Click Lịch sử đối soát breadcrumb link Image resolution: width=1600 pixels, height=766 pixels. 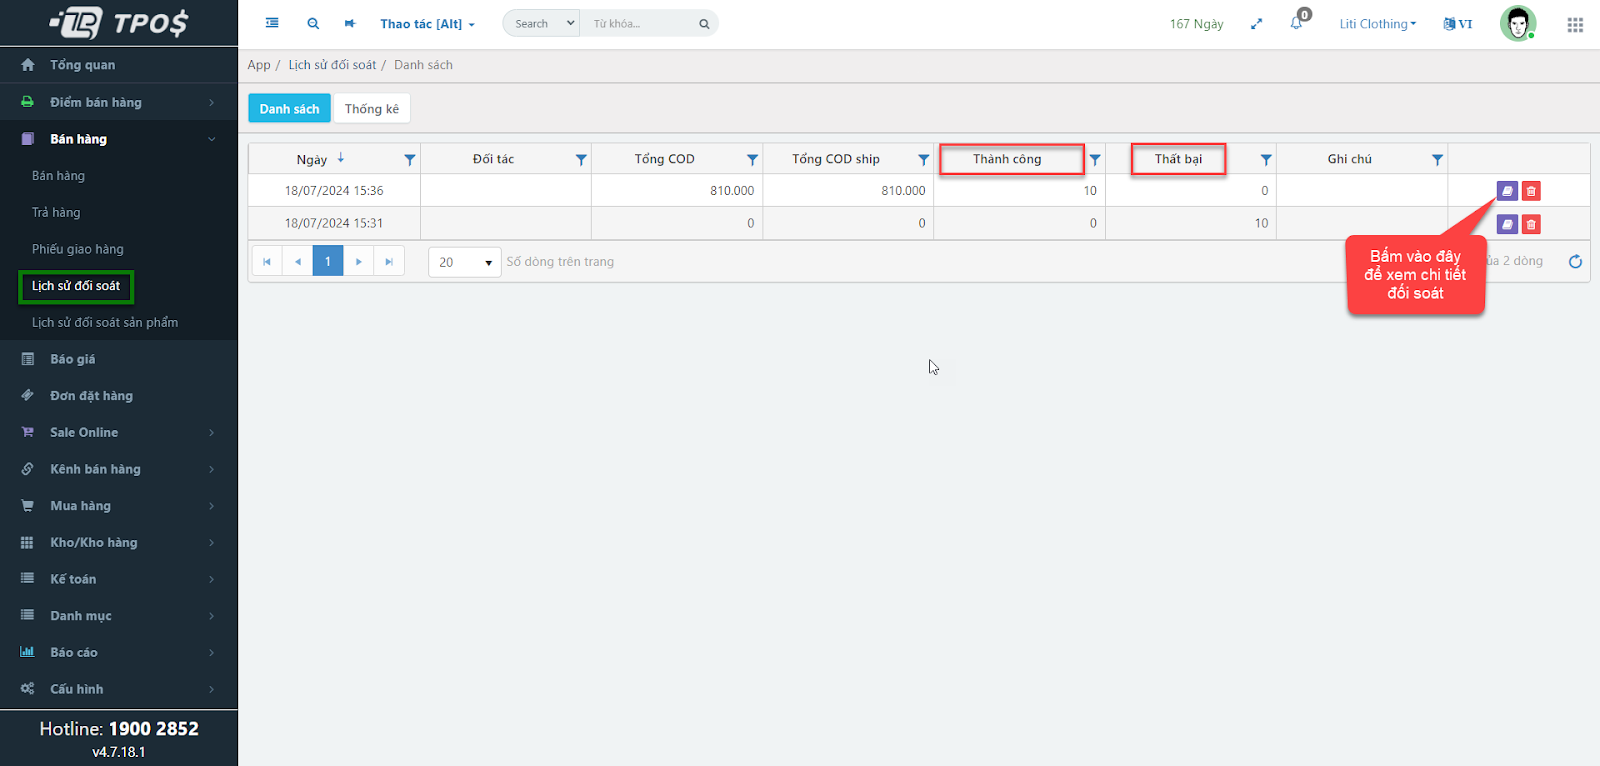(332, 65)
